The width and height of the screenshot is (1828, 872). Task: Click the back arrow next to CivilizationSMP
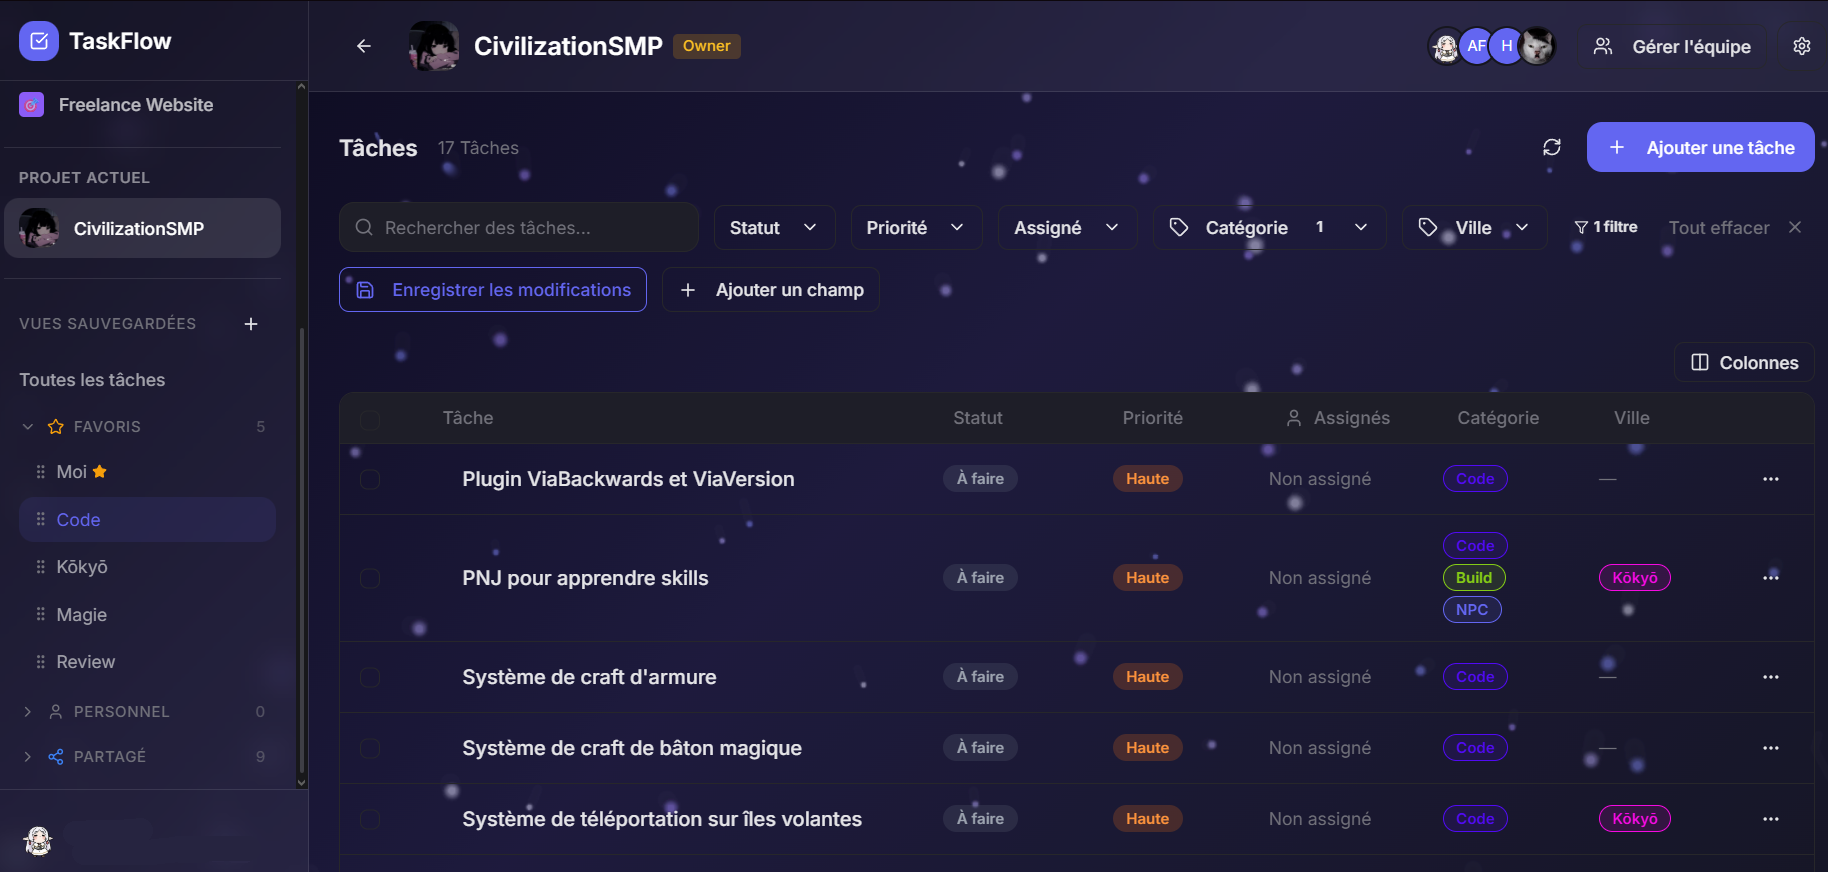click(363, 46)
